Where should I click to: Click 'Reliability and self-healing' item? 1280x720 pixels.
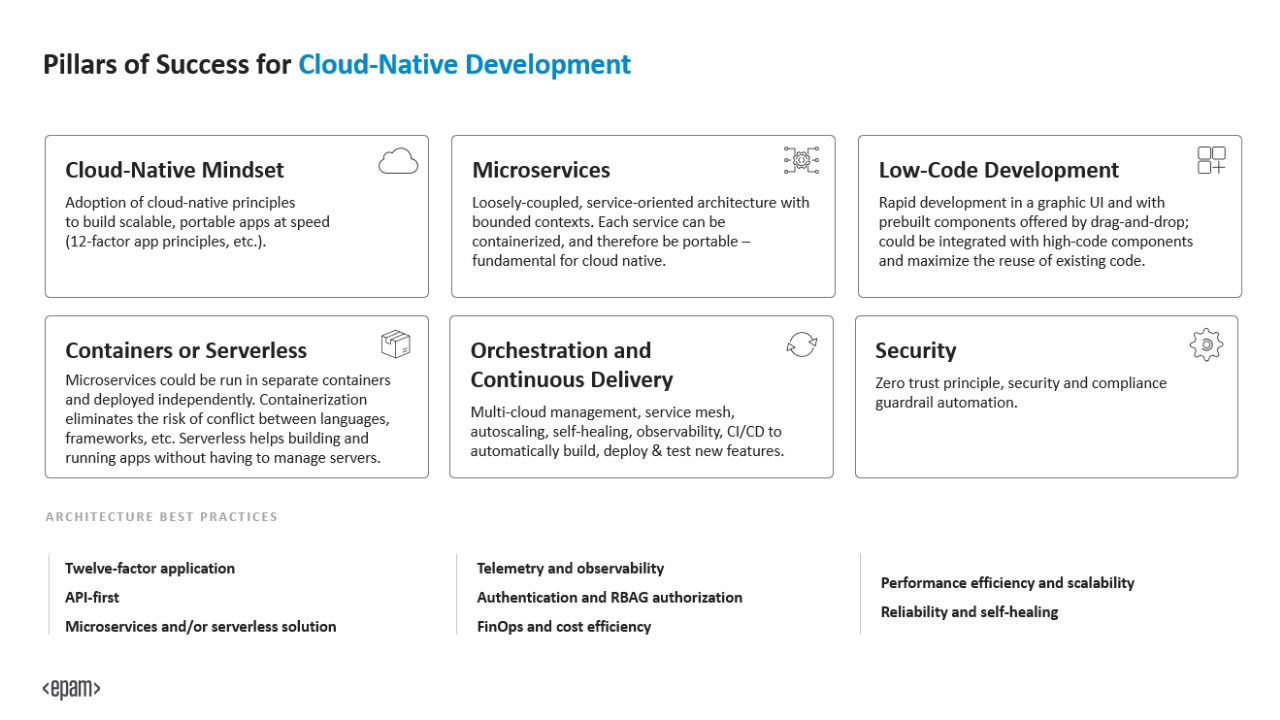(969, 611)
